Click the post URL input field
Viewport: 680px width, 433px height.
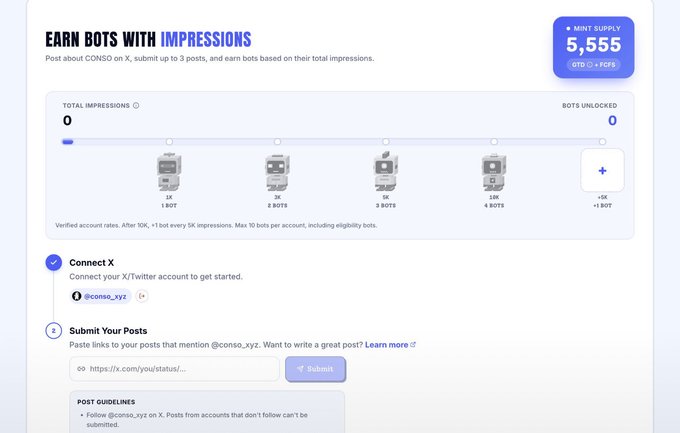(x=174, y=369)
